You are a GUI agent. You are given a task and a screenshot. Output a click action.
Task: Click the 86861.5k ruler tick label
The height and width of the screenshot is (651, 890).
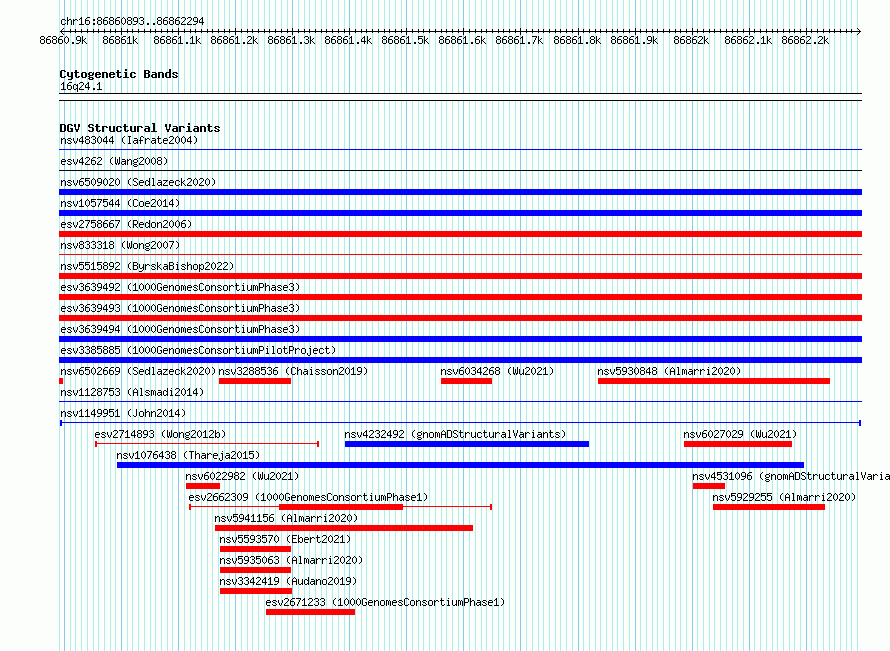[405, 40]
